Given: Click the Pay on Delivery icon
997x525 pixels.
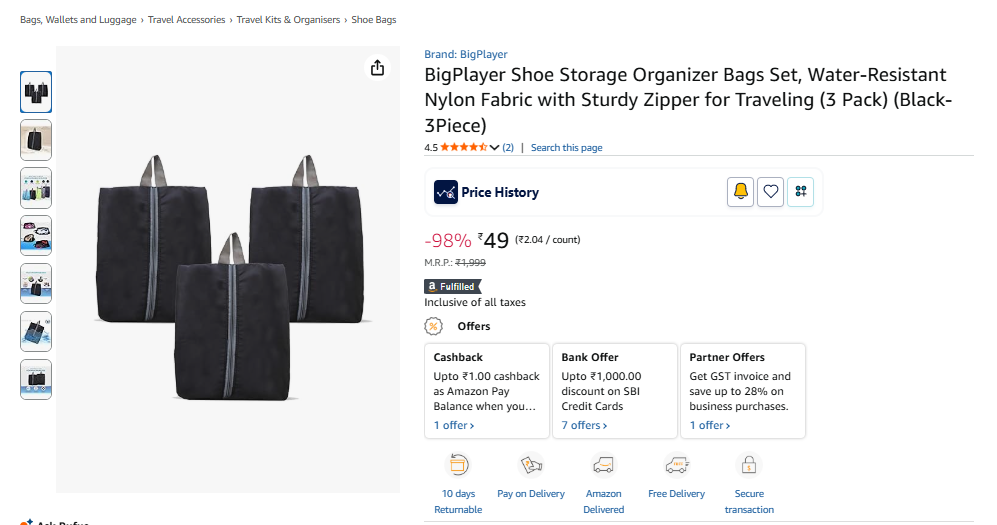Looking at the screenshot, I should (x=531, y=465).
